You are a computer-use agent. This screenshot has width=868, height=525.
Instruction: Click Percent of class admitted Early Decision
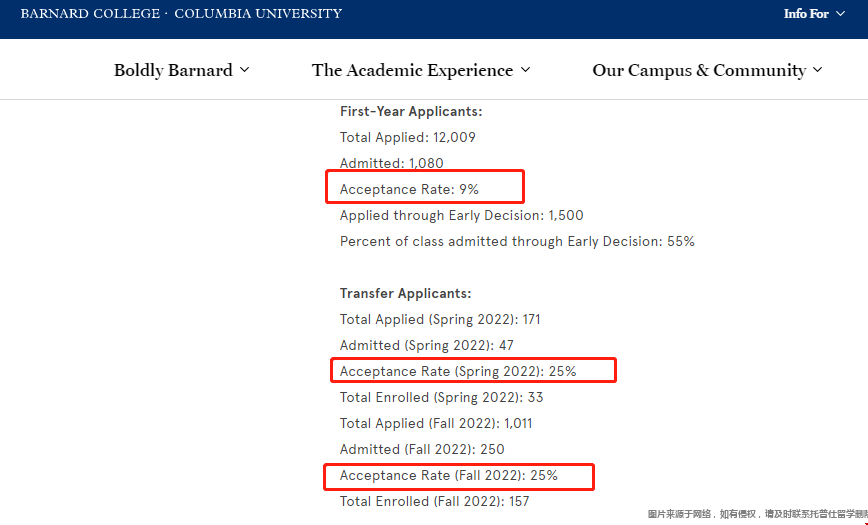517,241
